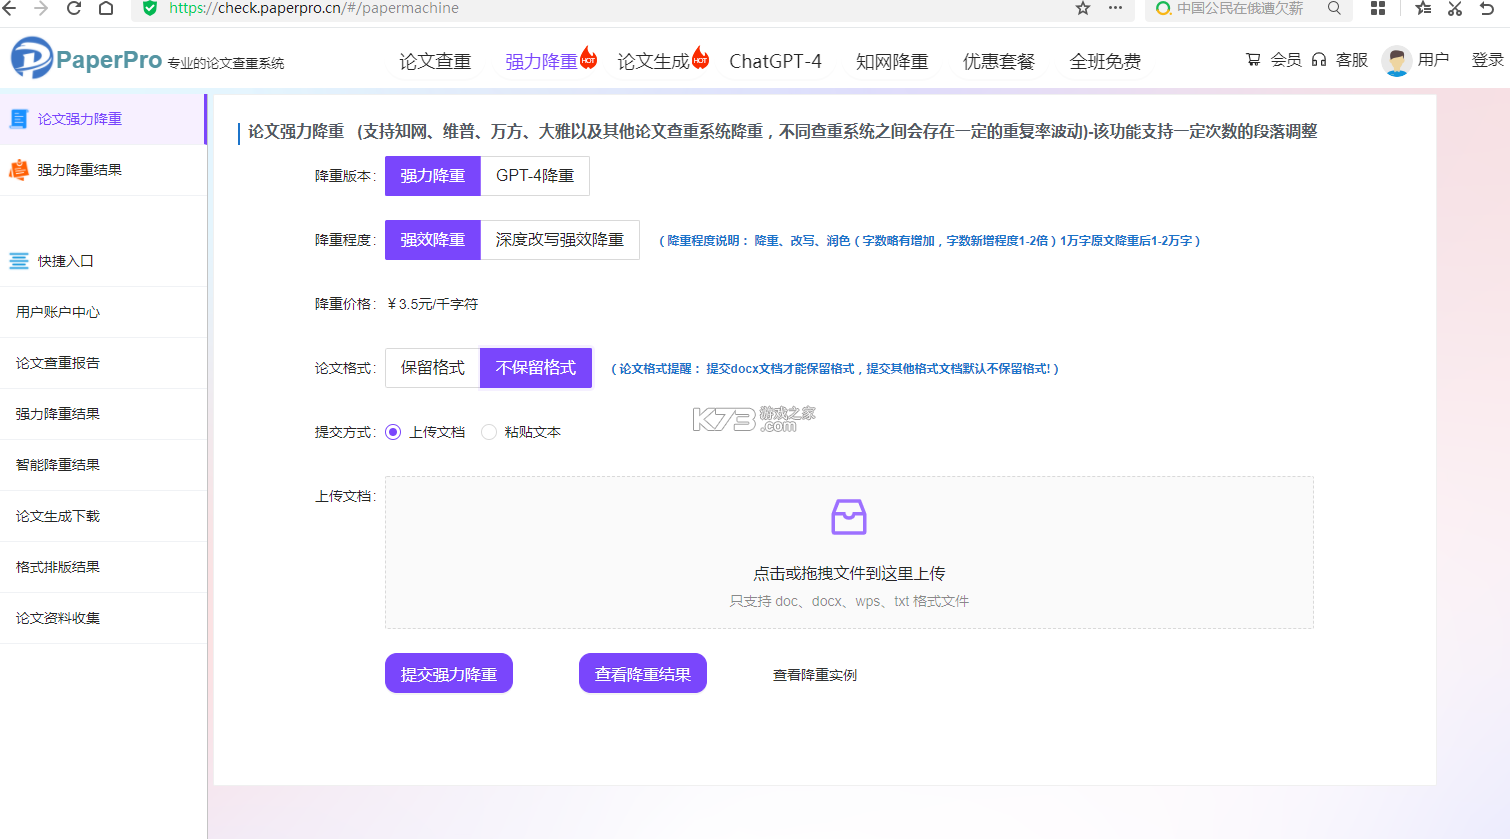Image resolution: width=1510 pixels, height=839 pixels.
Task: Click the 论文强力降重 sidebar document icon
Action: [x=19, y=119]
